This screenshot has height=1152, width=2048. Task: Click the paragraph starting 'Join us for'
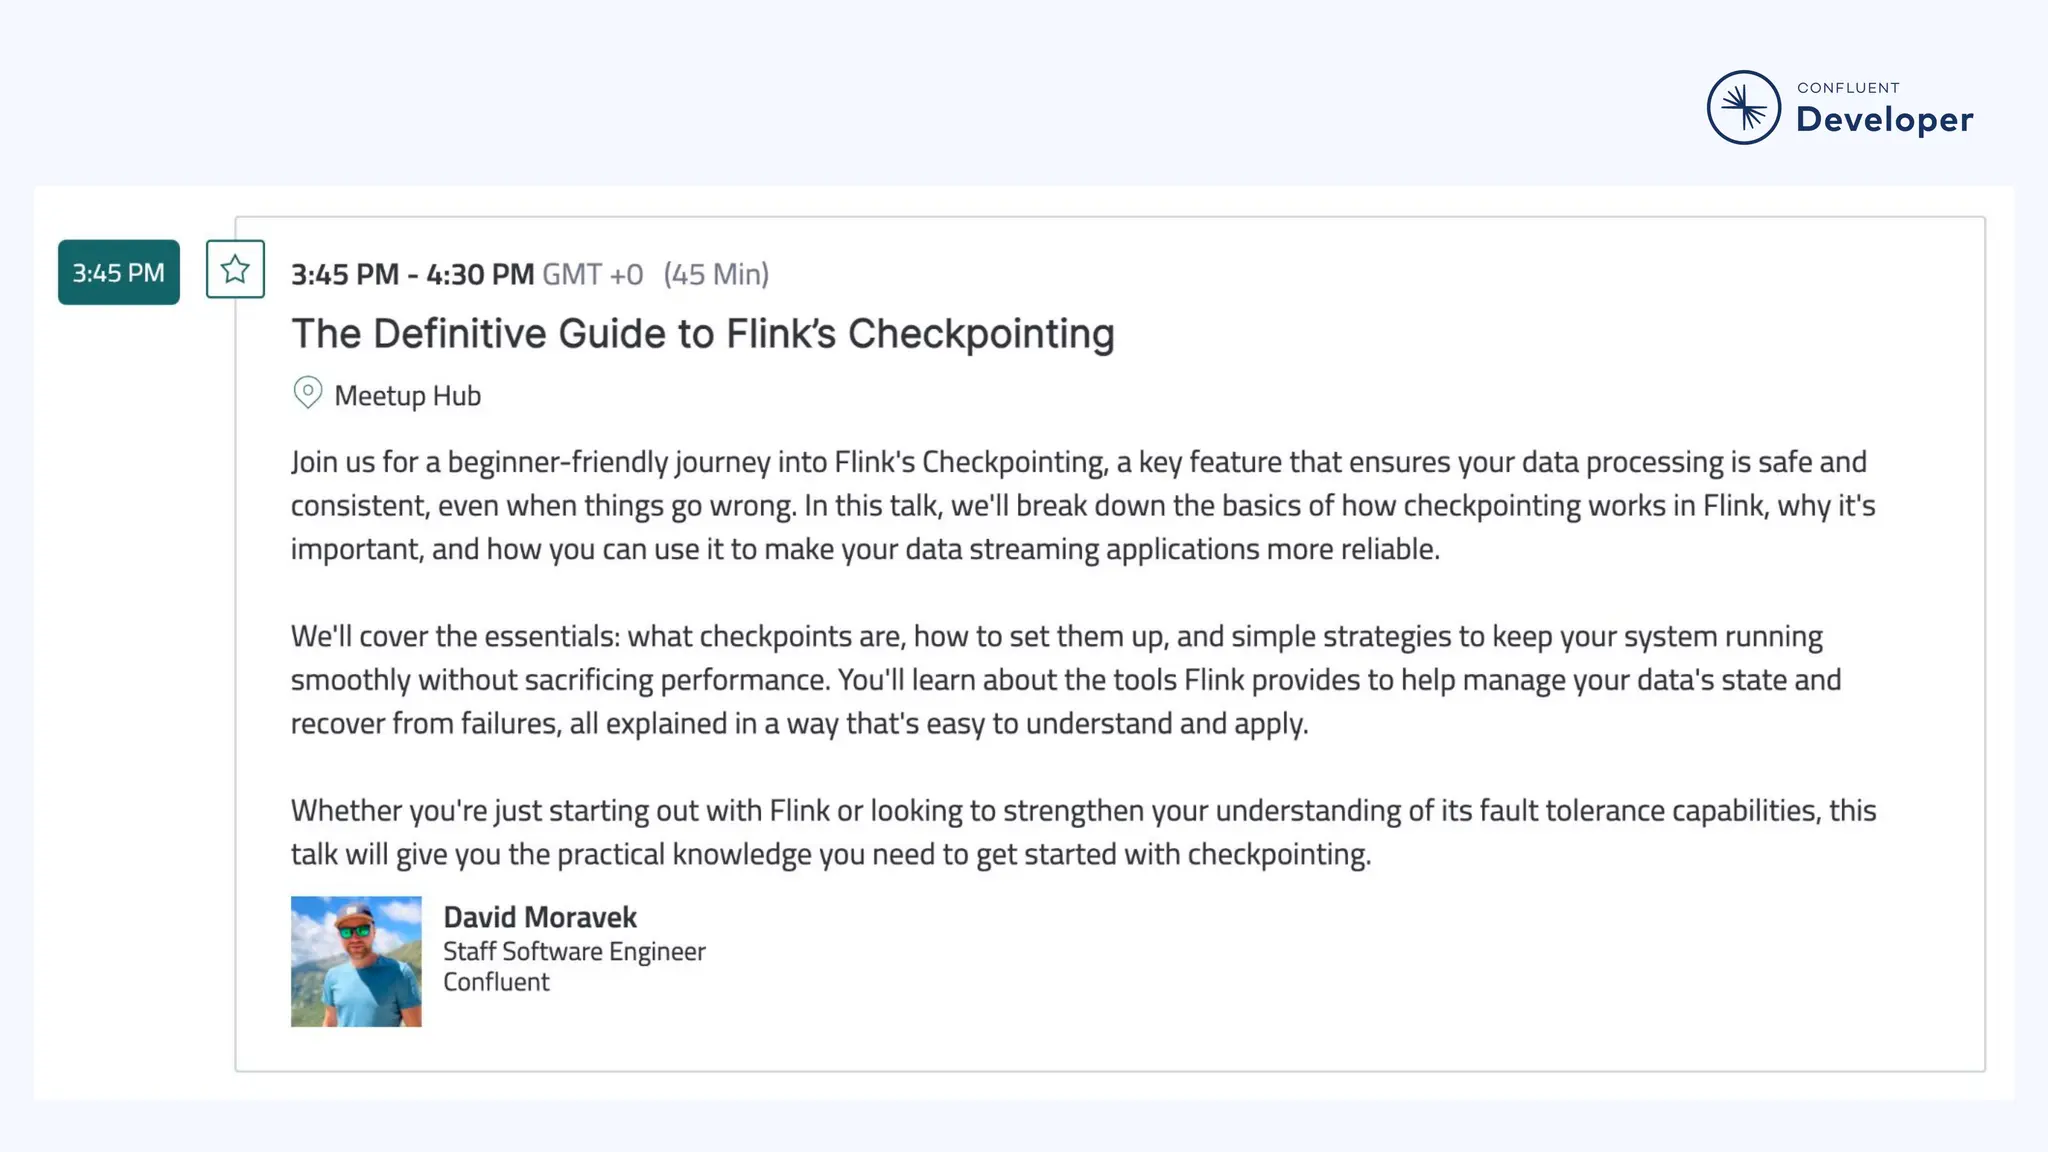click(x=1080, y=505)
